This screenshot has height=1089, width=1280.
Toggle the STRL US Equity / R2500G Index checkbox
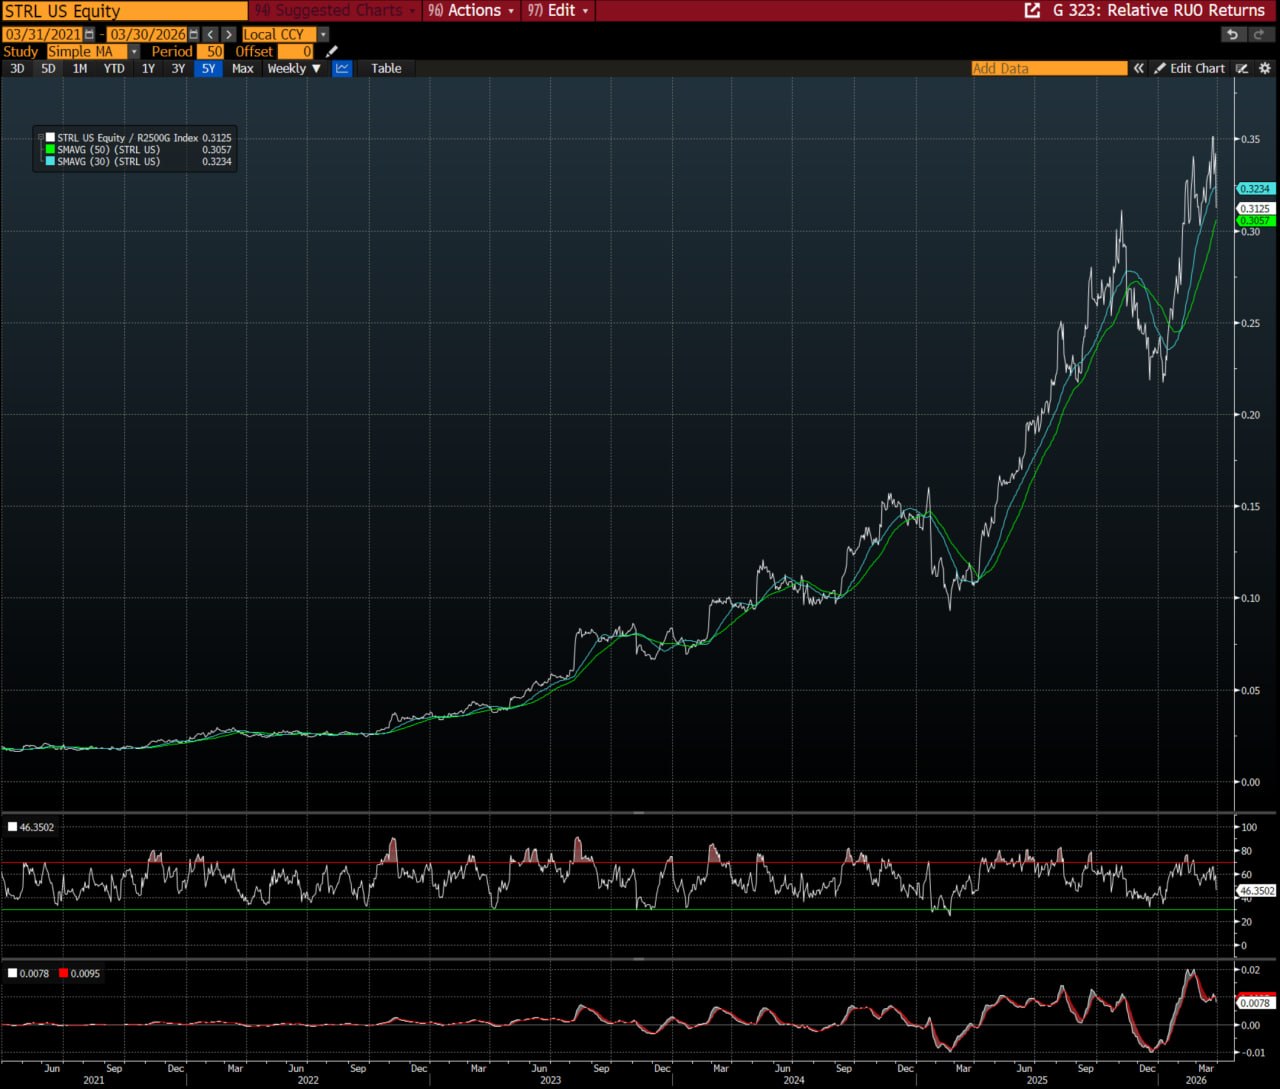click(x=49, y=137)
